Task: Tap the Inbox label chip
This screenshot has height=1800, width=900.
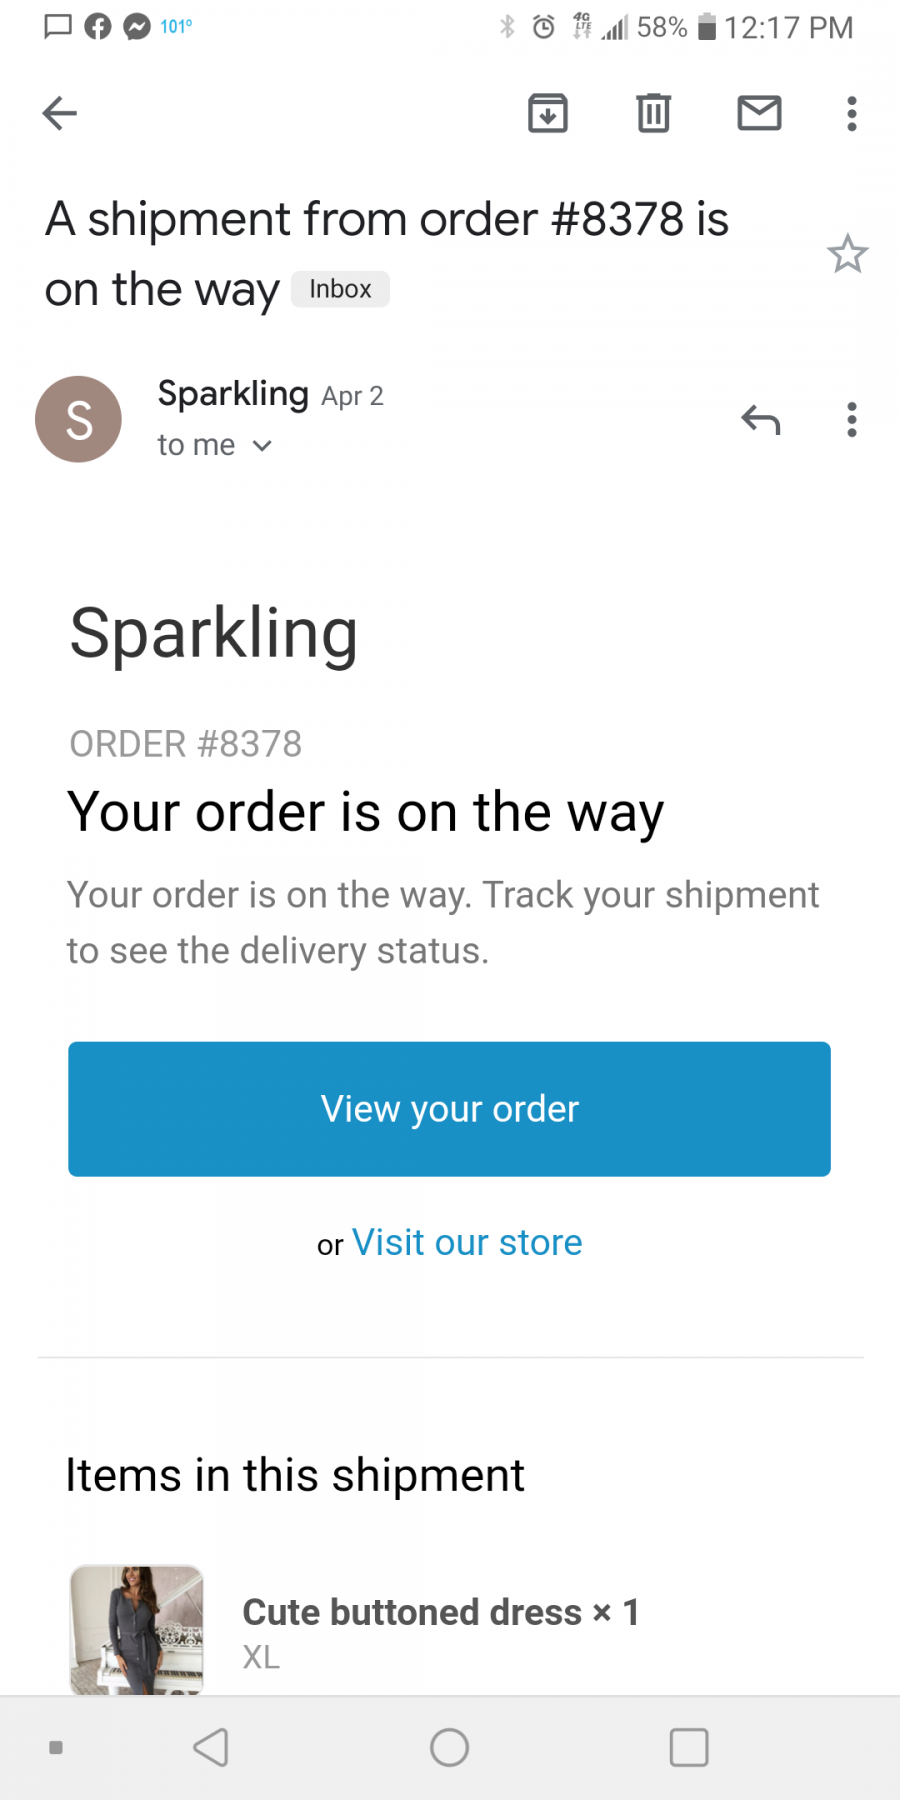Action: click(340, 289)
